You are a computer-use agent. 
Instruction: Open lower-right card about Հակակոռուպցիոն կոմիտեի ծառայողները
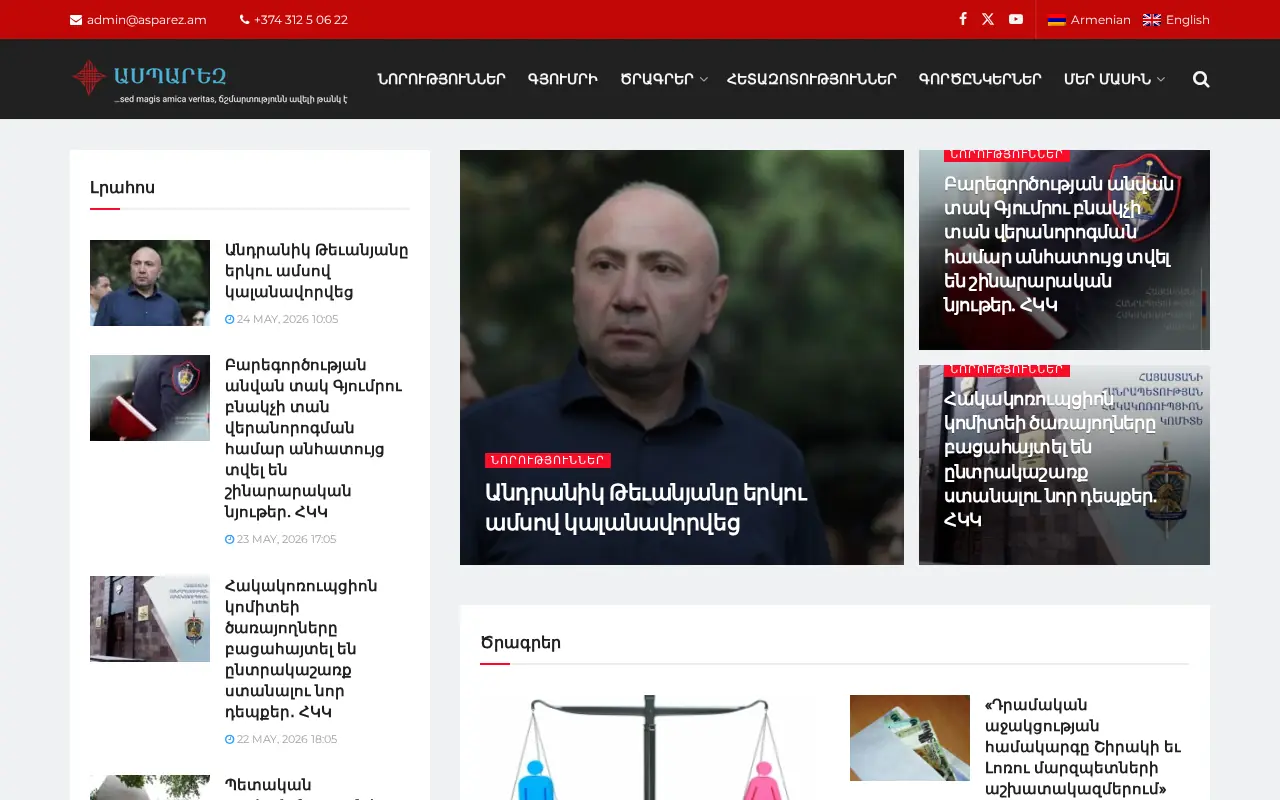(x=1064, y=465)
